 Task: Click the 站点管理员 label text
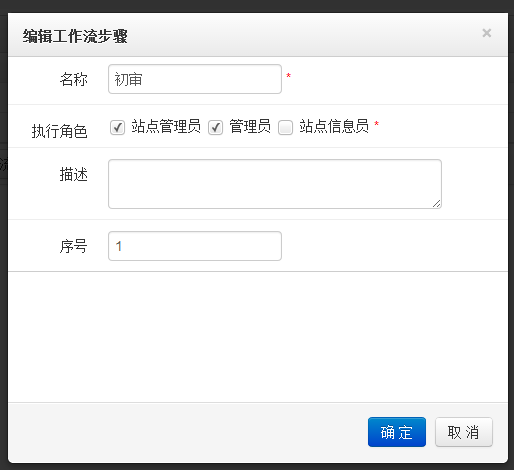[x=166, y=126]
